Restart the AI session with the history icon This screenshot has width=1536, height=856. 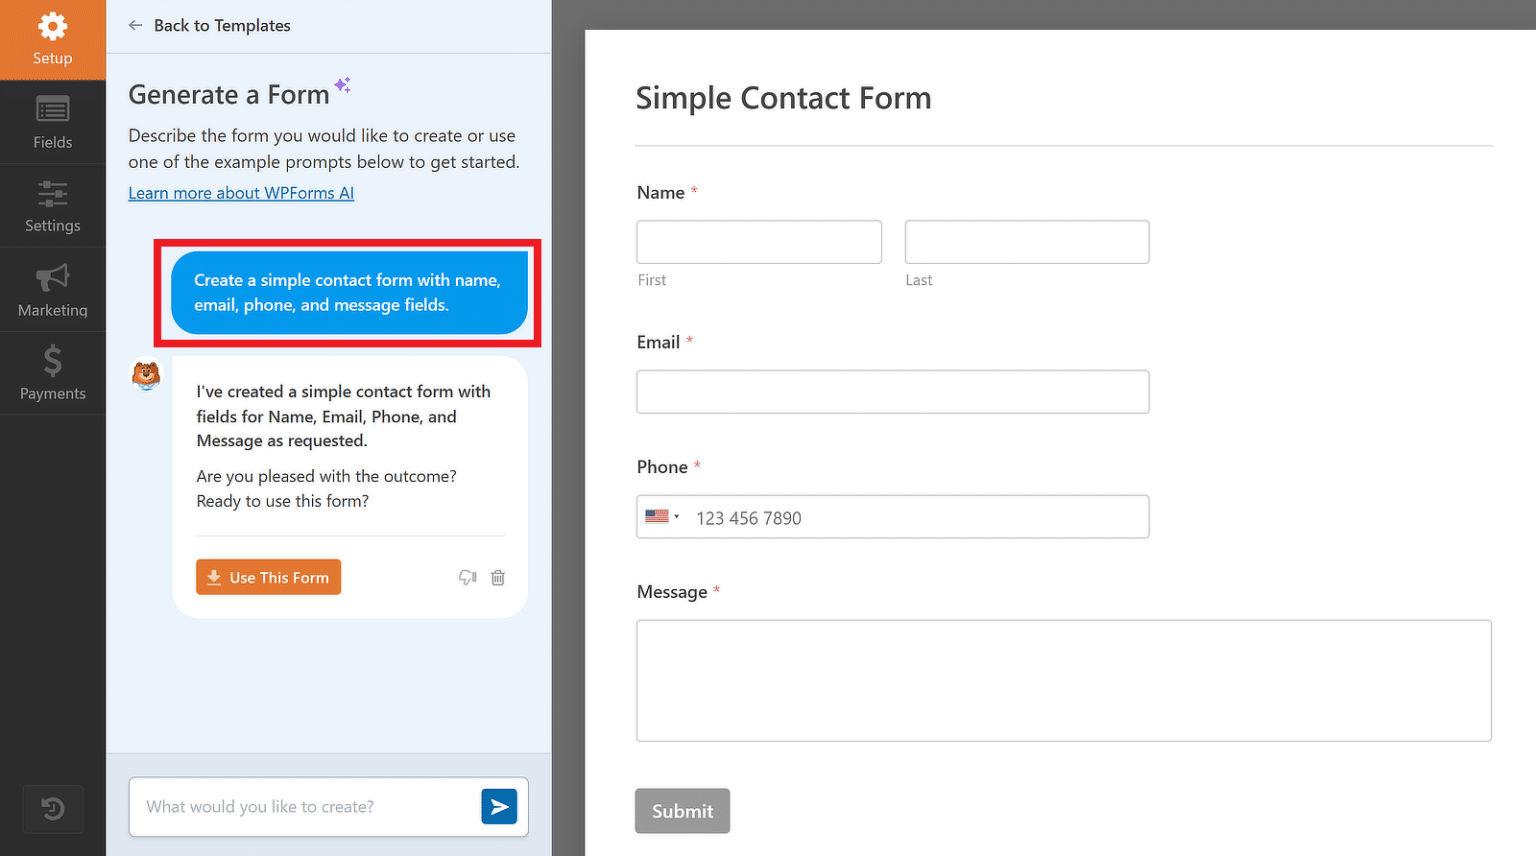pos(52,809)
